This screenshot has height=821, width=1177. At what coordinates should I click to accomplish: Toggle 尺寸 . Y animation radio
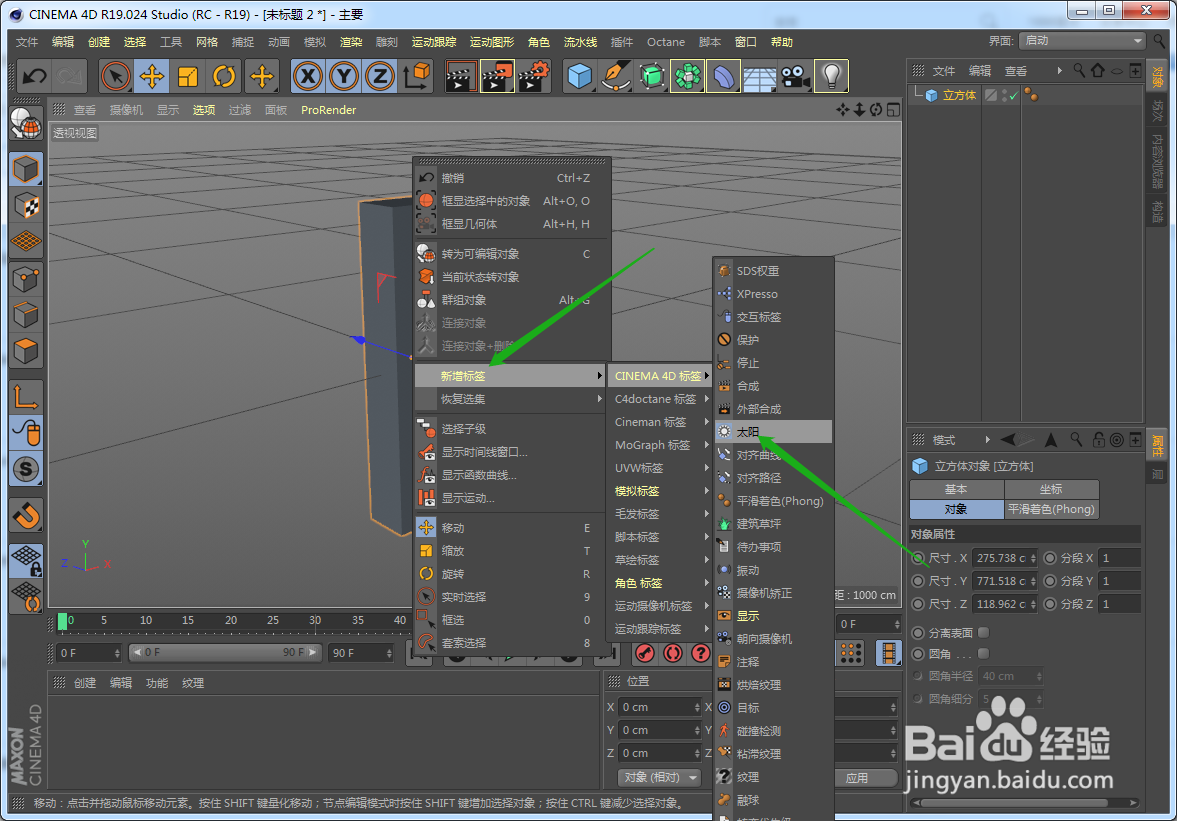pos(918,581)
